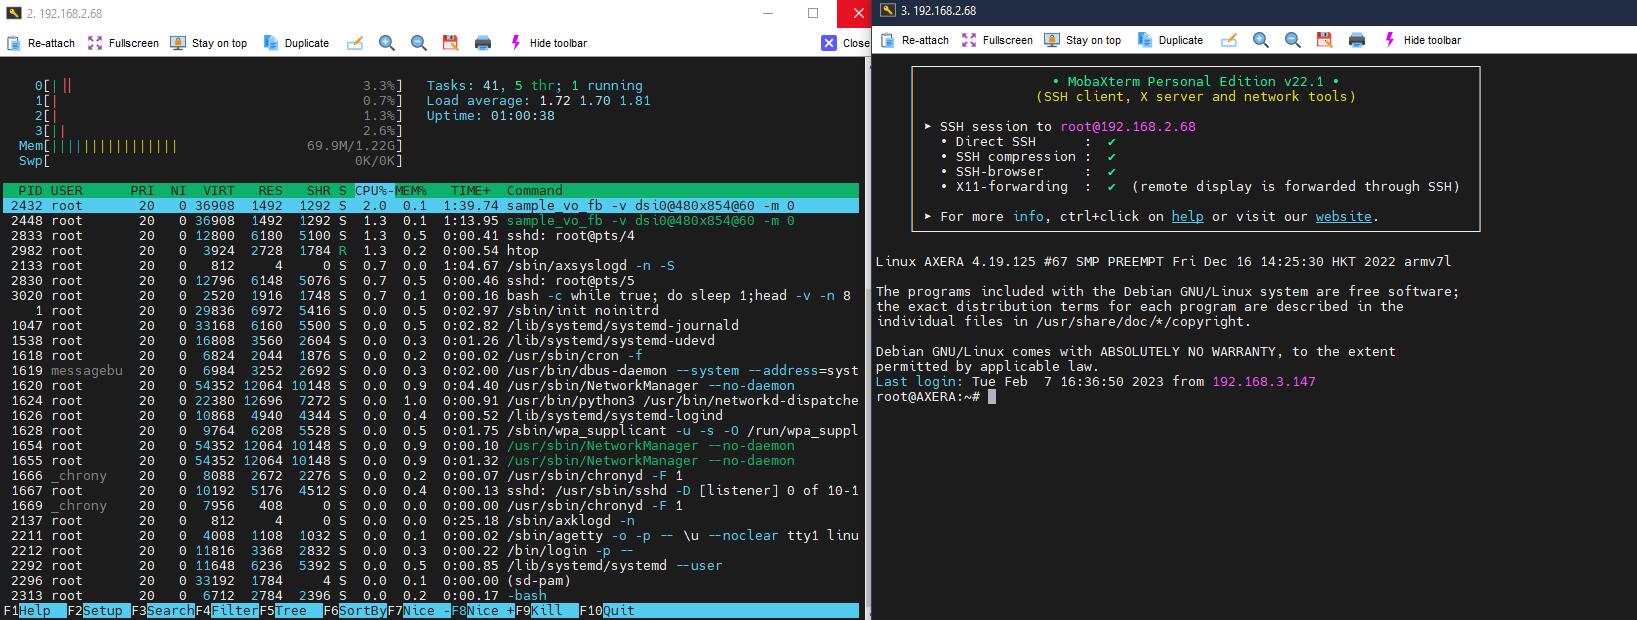
Task: Click the Mem usage bar in htop
Action: pyautogui.click(x=210, y=146)
